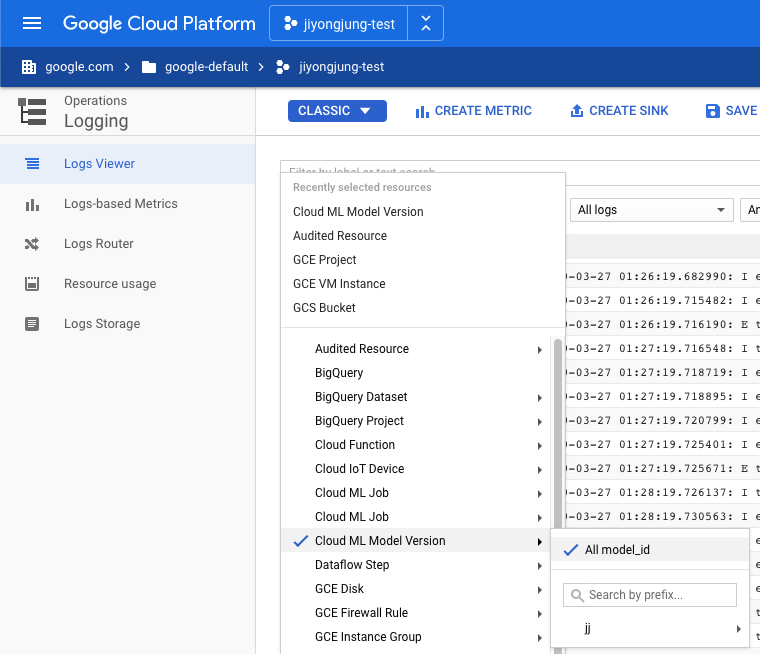
Task: Open the CLASSIC viewer dropdown
Action: (337, 111)
